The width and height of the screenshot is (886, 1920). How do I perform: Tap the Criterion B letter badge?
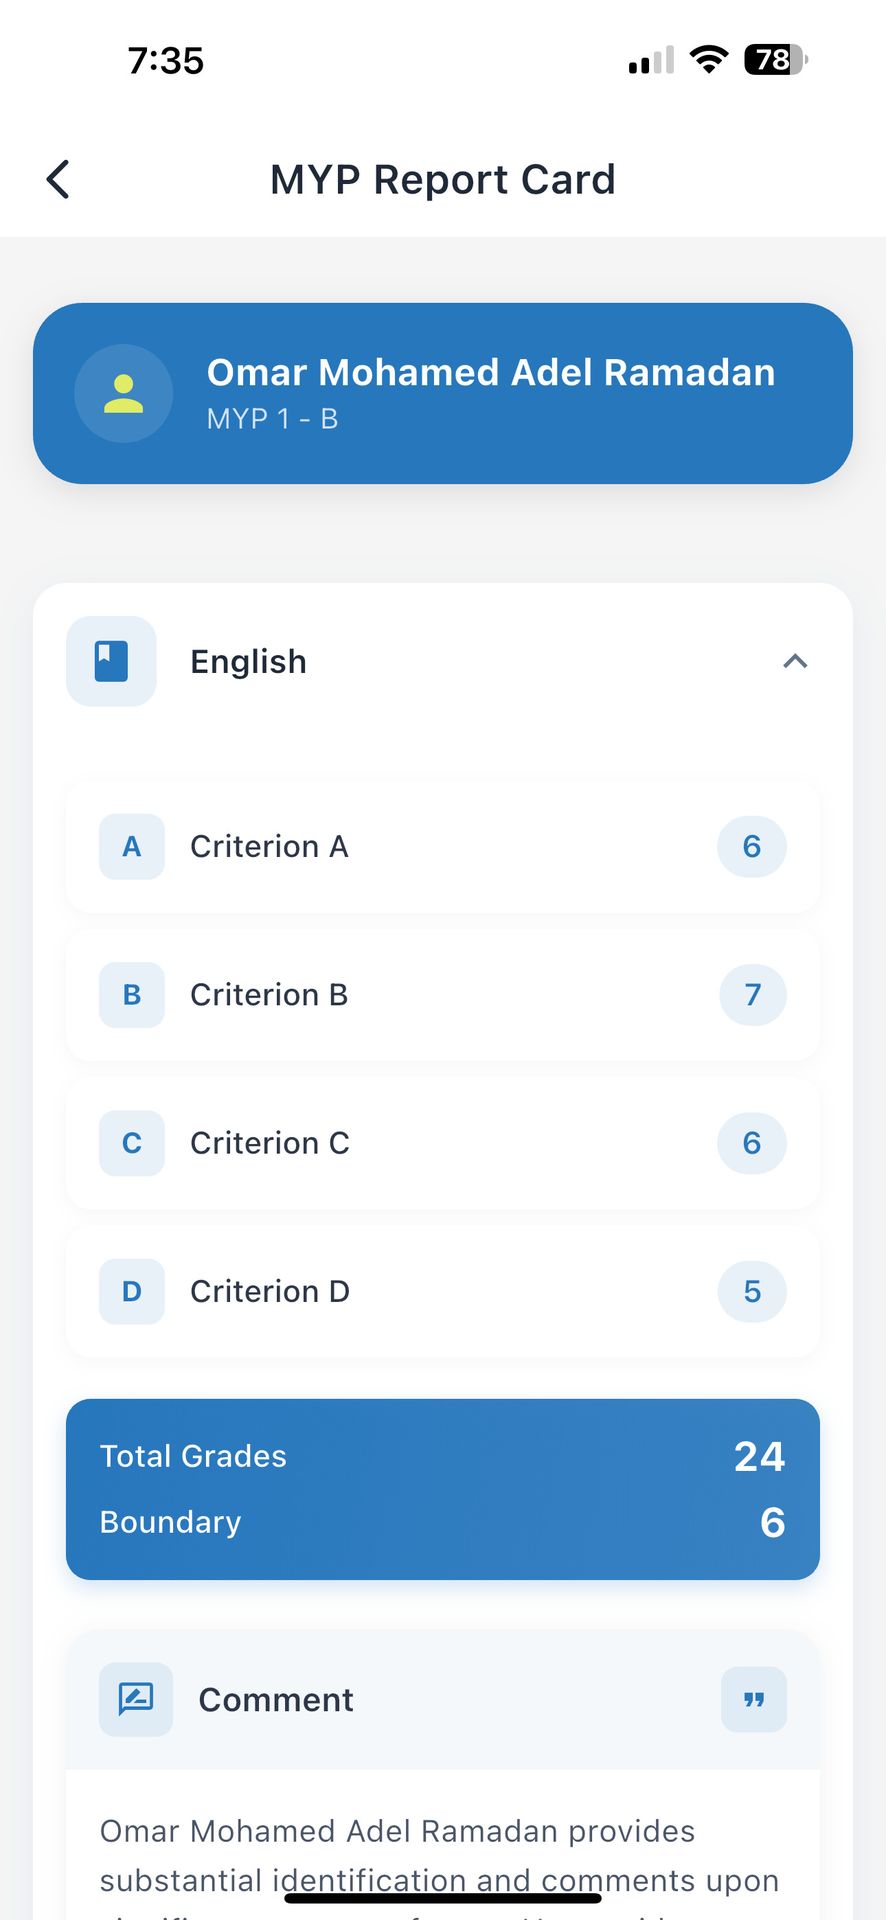[x=132, y=995]
